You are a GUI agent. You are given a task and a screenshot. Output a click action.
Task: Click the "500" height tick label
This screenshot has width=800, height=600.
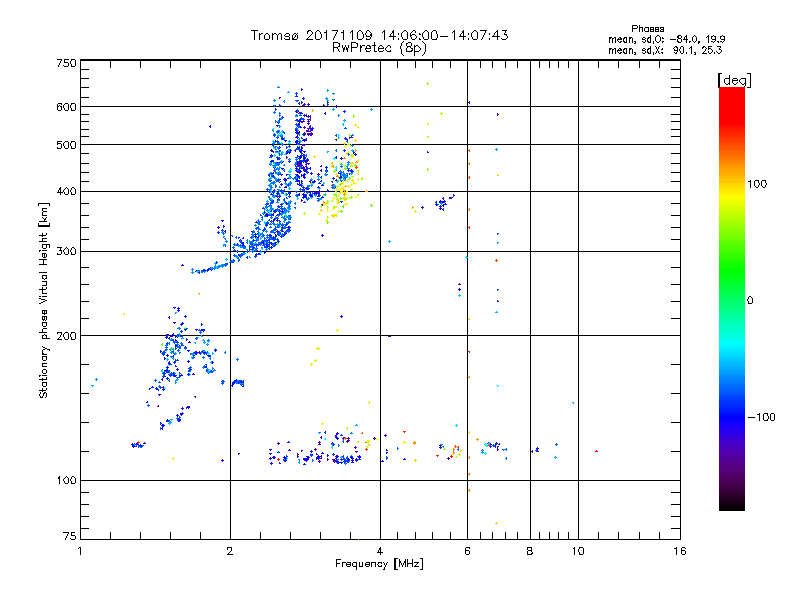click(x=66, y=145)
